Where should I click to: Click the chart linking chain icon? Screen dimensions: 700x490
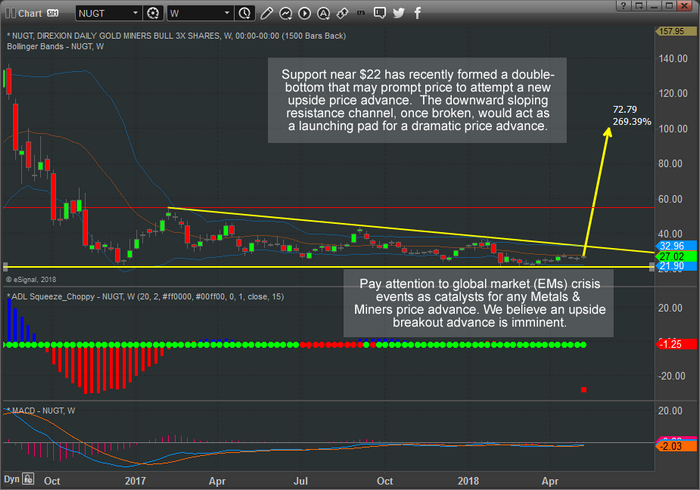click(342, 13)
